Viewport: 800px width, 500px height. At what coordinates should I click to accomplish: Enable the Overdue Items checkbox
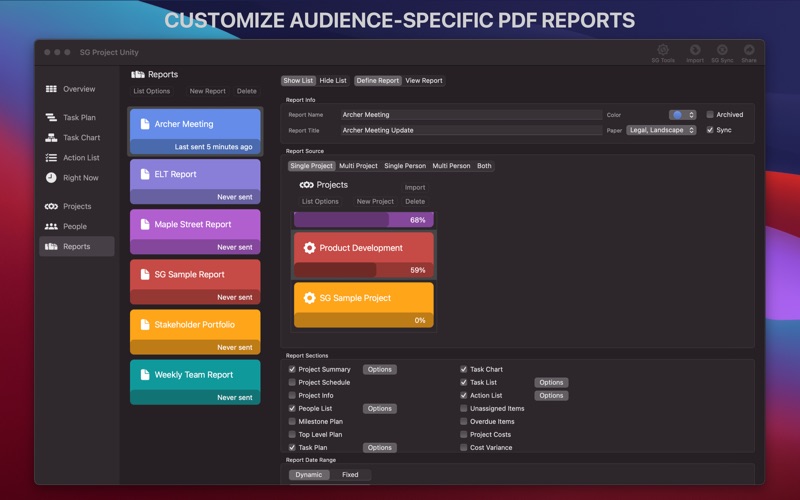(463, 421)
